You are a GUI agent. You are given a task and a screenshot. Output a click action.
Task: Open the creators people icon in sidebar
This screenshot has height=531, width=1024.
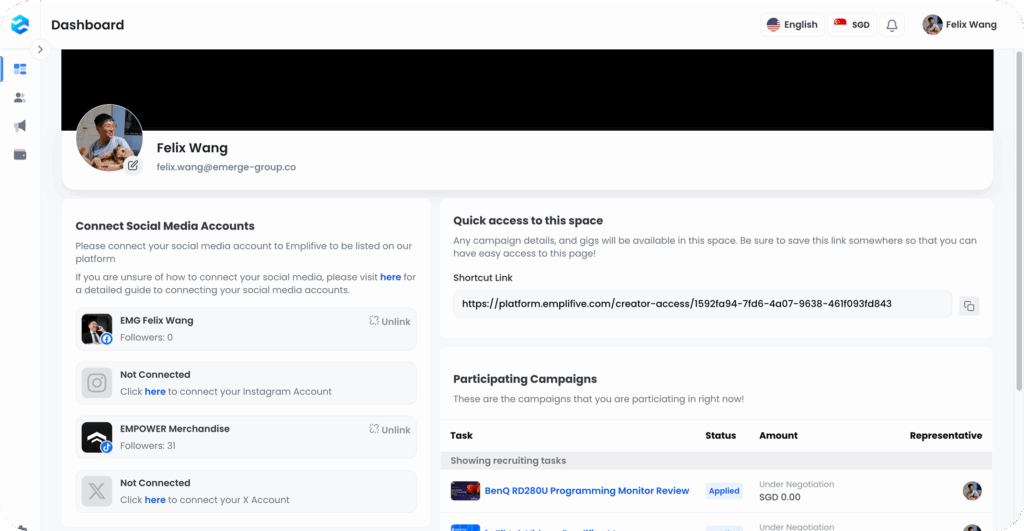pos(20,98)
